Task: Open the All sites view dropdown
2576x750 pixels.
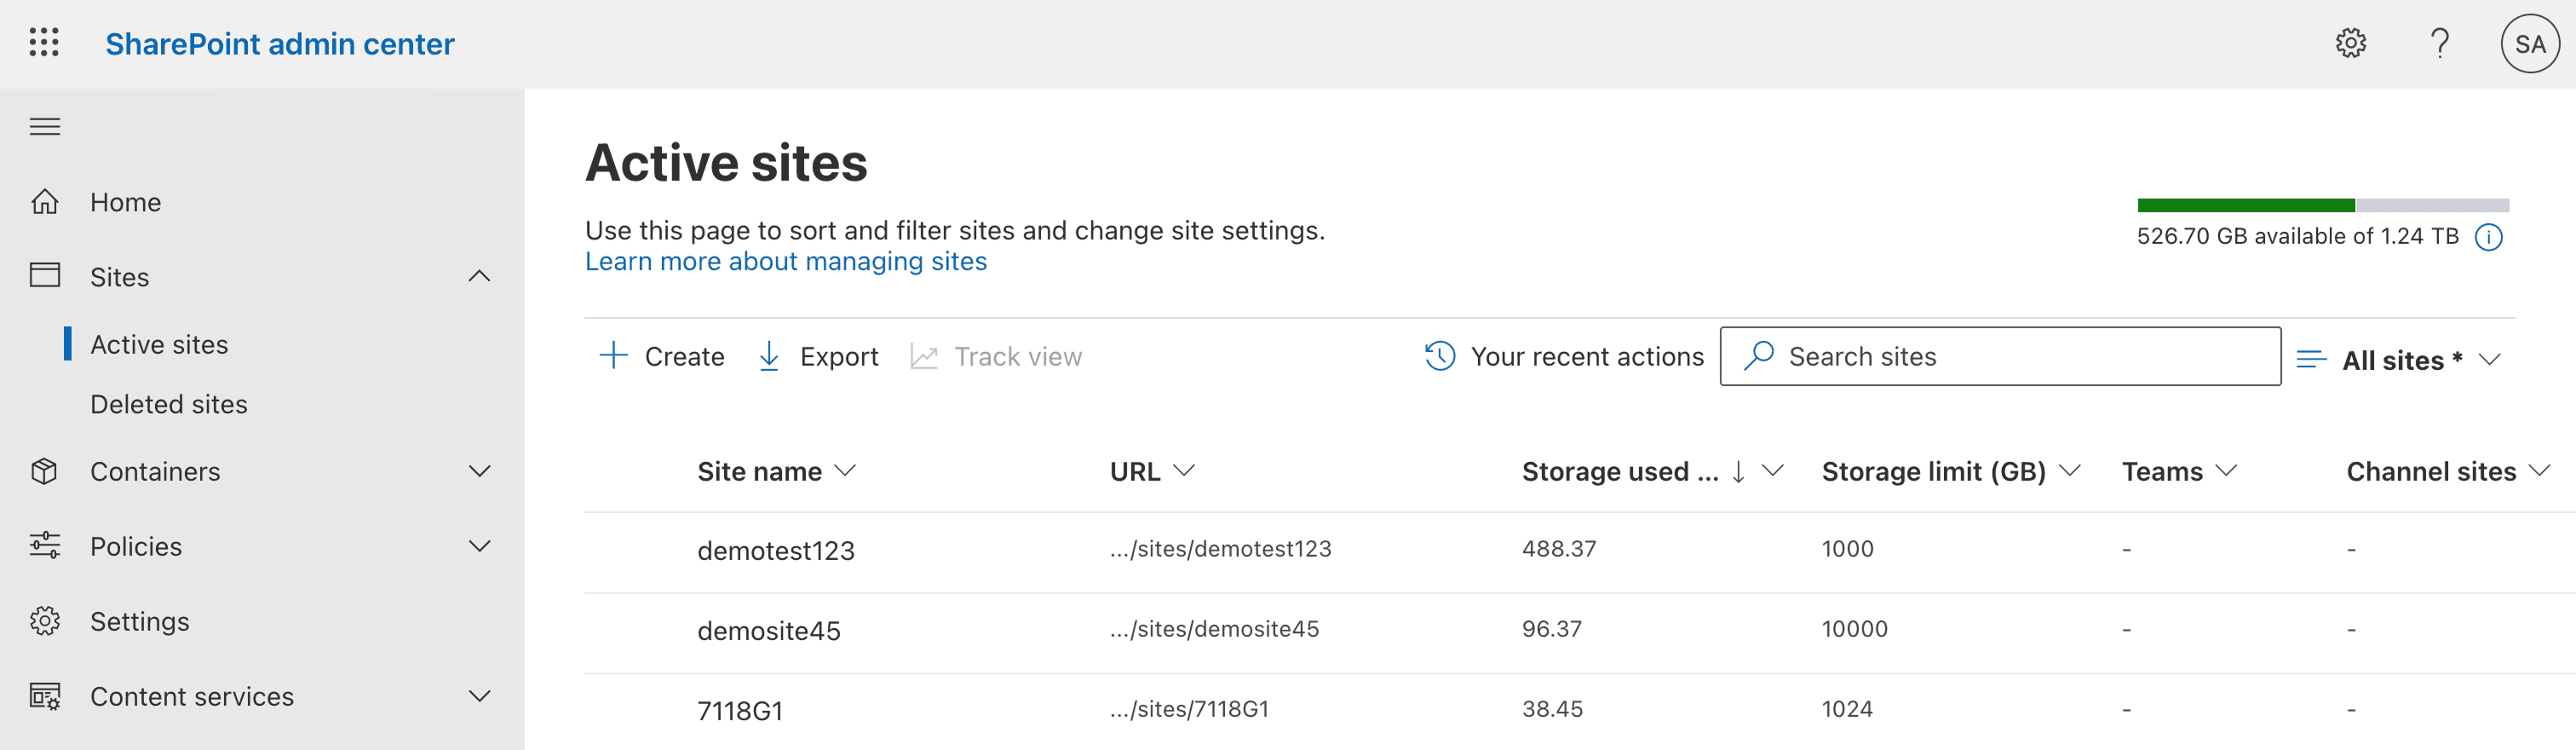Action: point(2400,360)
